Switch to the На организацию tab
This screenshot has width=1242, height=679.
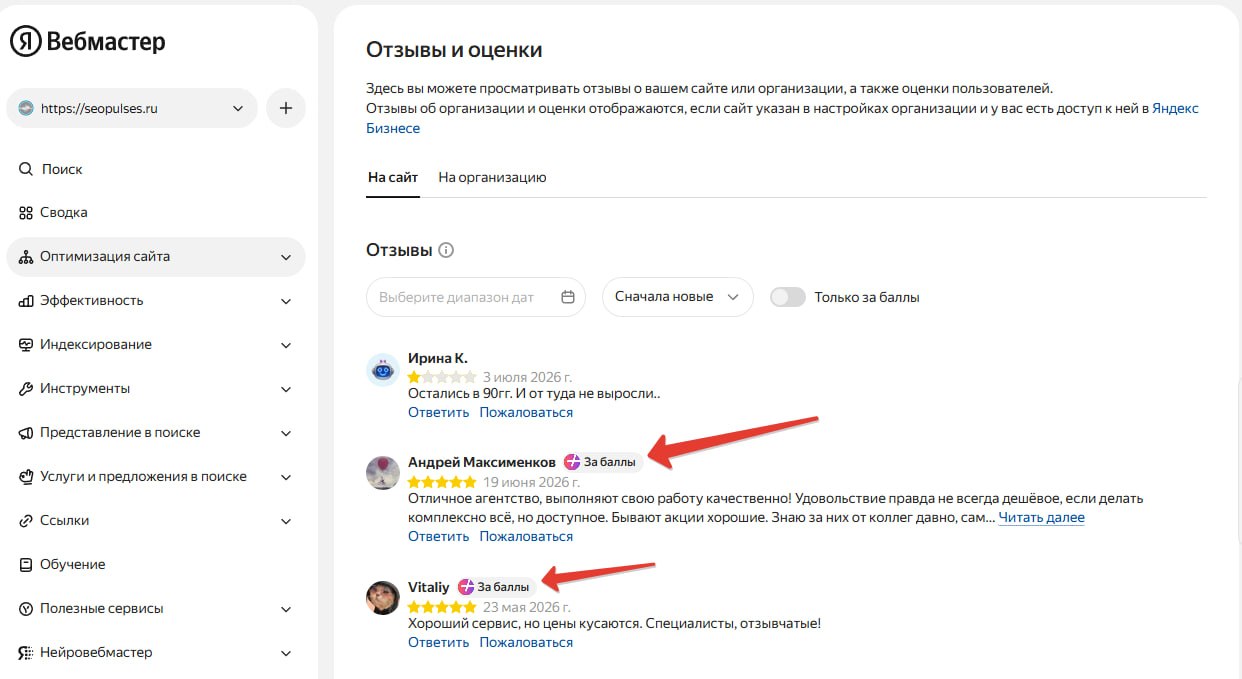pos(492,178)
